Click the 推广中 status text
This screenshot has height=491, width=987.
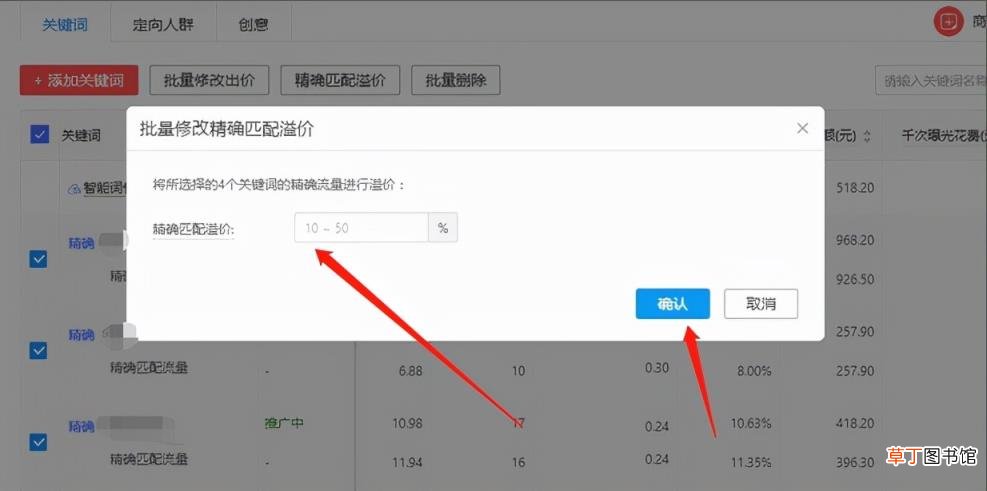click(x=284, y=423)
